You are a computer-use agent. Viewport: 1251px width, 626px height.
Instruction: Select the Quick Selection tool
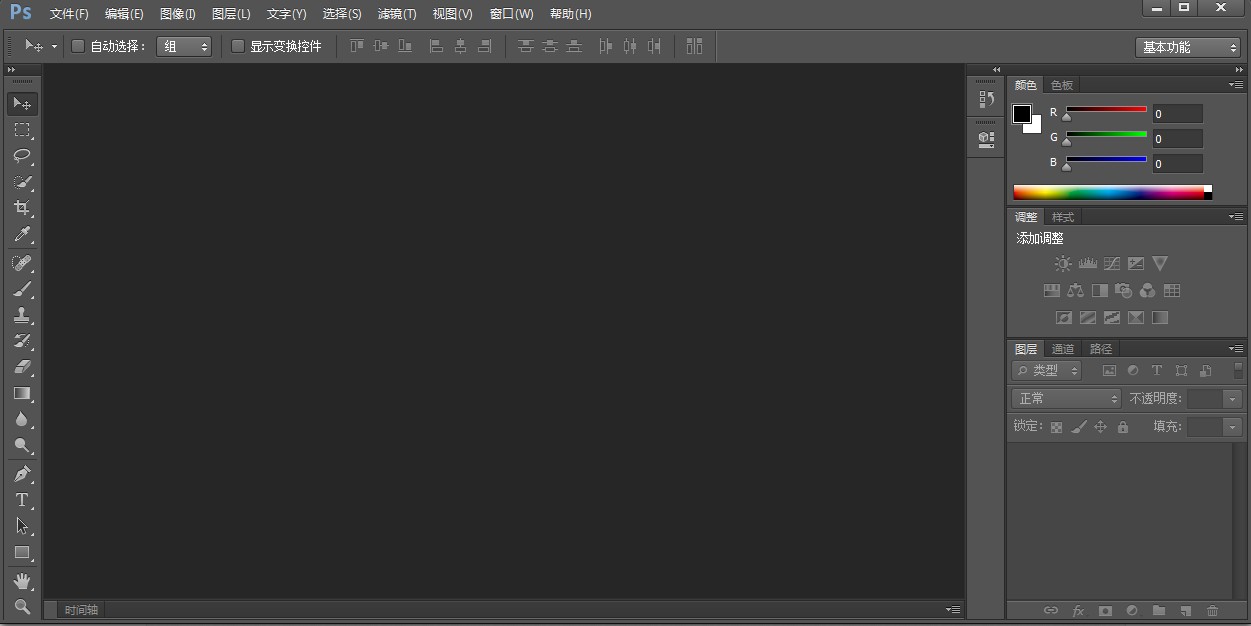[22, 182]
